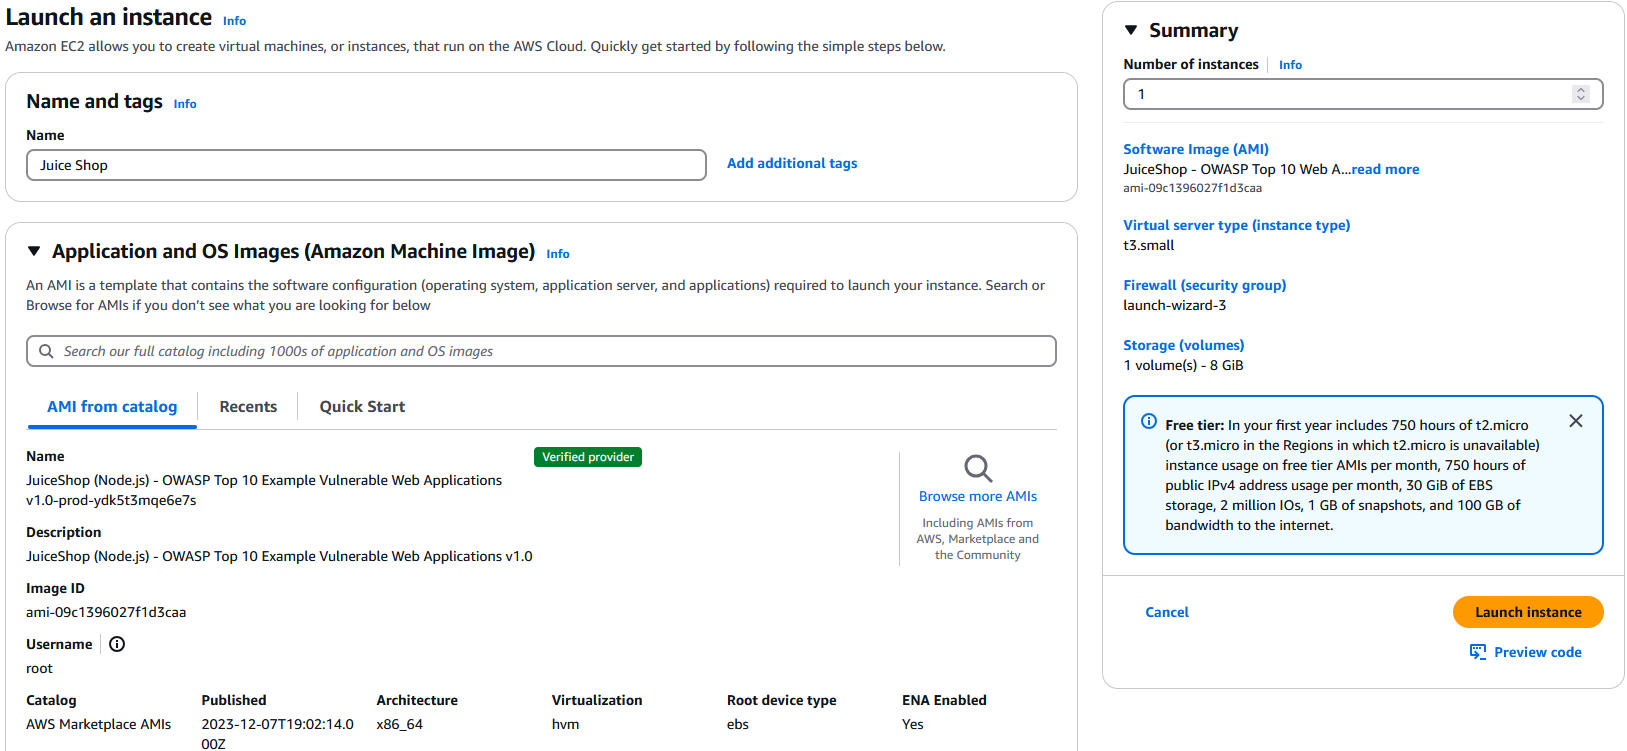
Task: Open the Preview code link
Action: 1538,652
